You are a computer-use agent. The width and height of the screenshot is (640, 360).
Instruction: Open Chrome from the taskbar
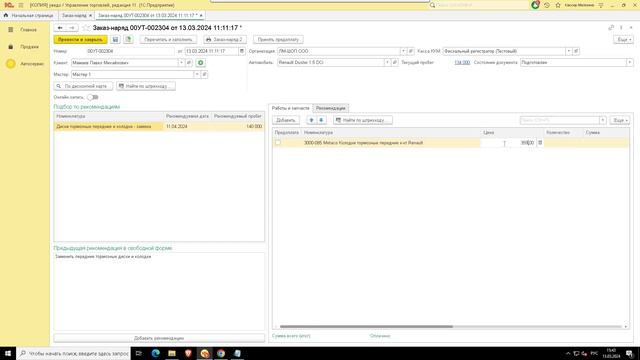point(221,353)
